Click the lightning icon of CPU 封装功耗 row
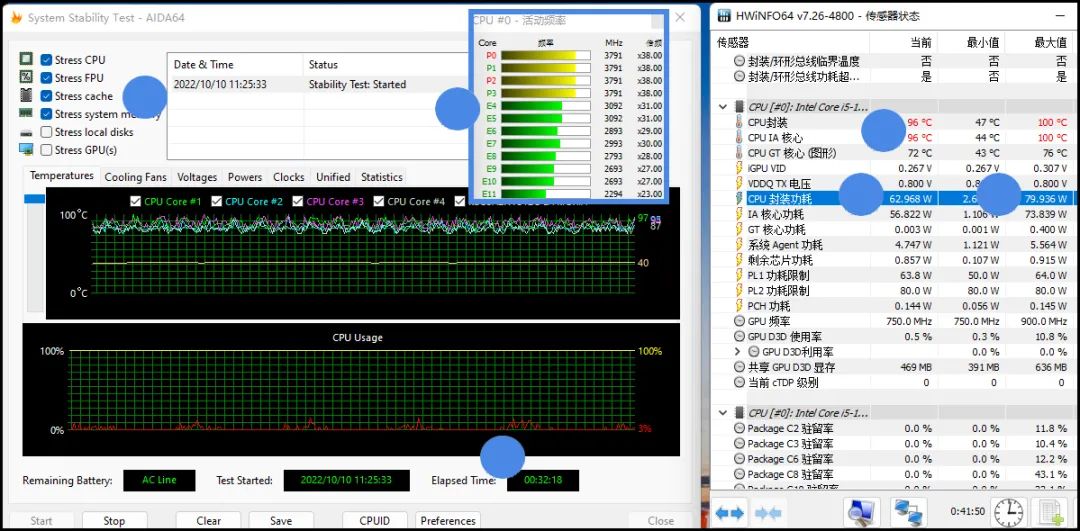 (x=739, y=199)
